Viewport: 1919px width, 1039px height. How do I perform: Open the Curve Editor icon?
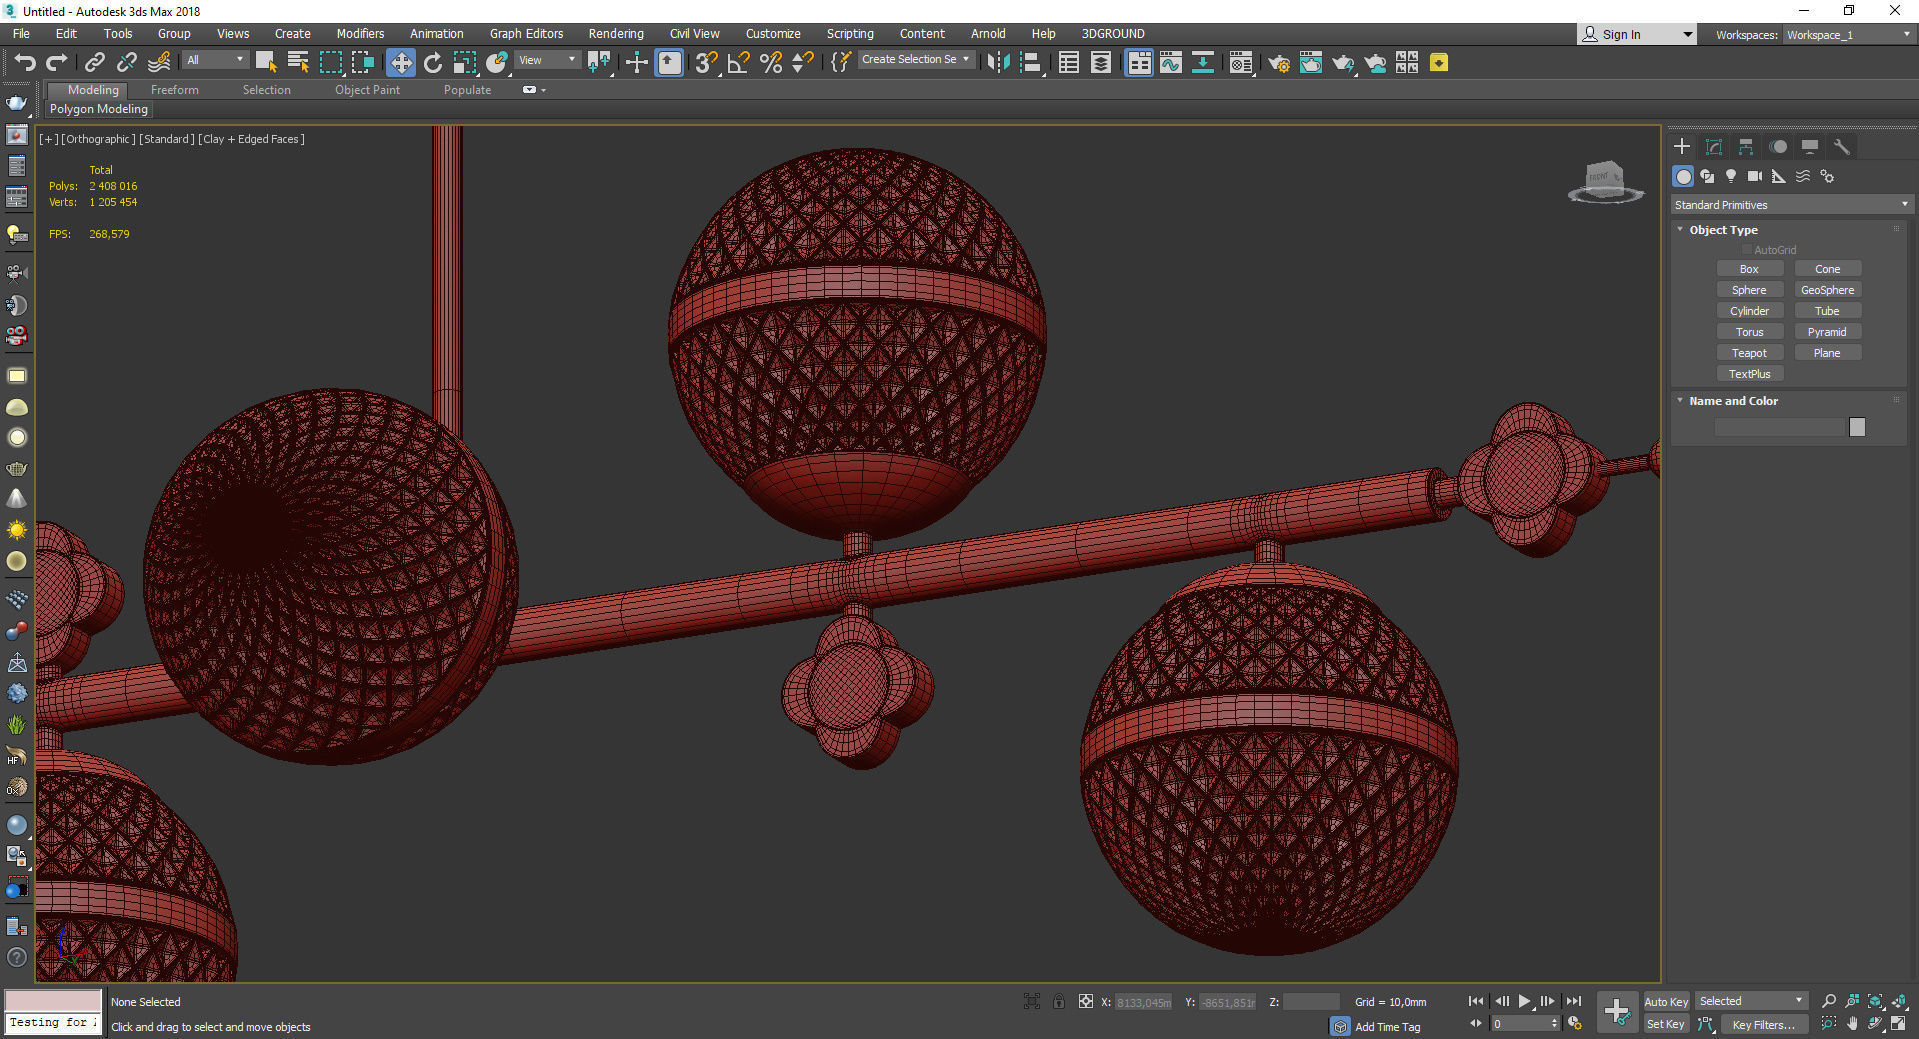[x=1171, y=63]
